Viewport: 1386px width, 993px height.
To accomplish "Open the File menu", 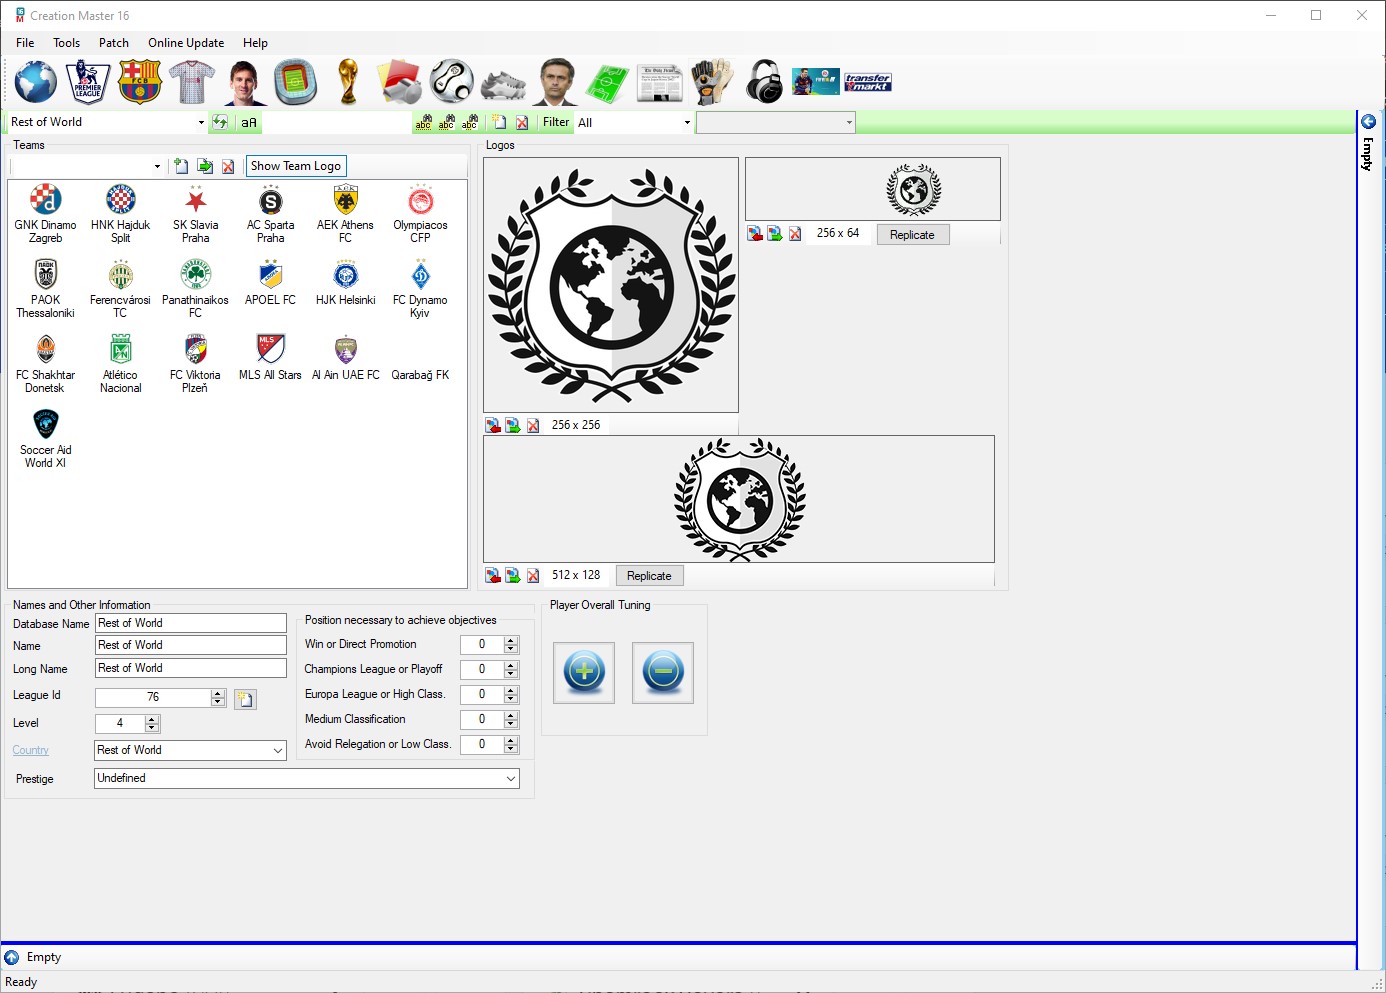I will (25, 43).
